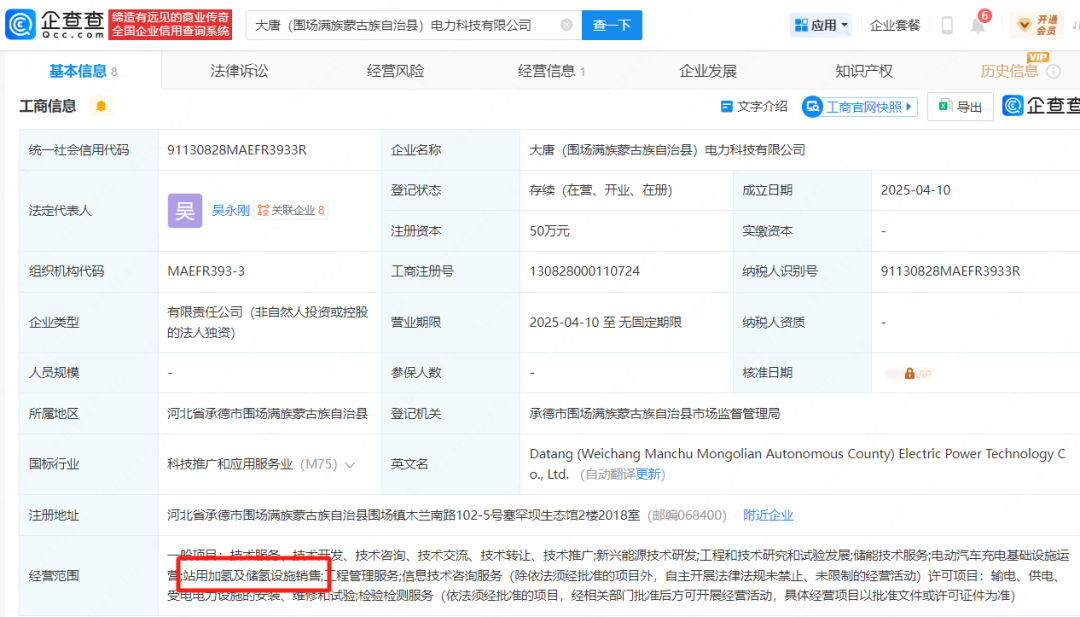Viewport: 1080px width, 617px height.
Task: Click the 导出 export button
Action: click(960, 107)
